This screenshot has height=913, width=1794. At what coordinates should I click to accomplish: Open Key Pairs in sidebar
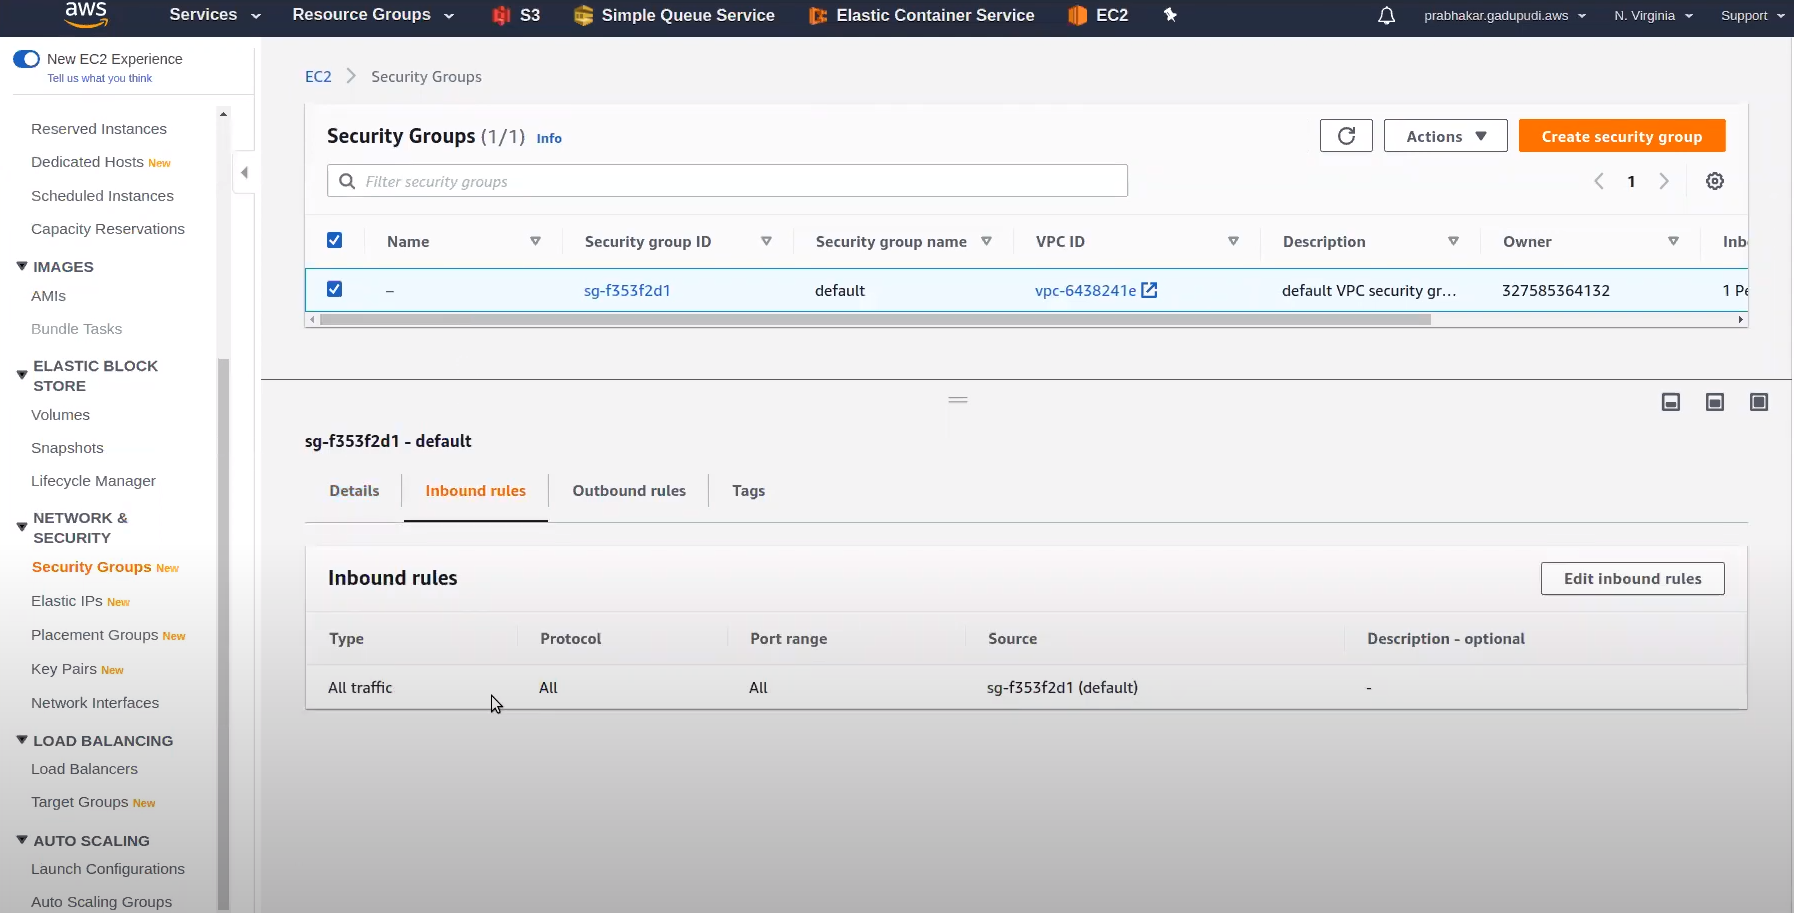point(64,669)
